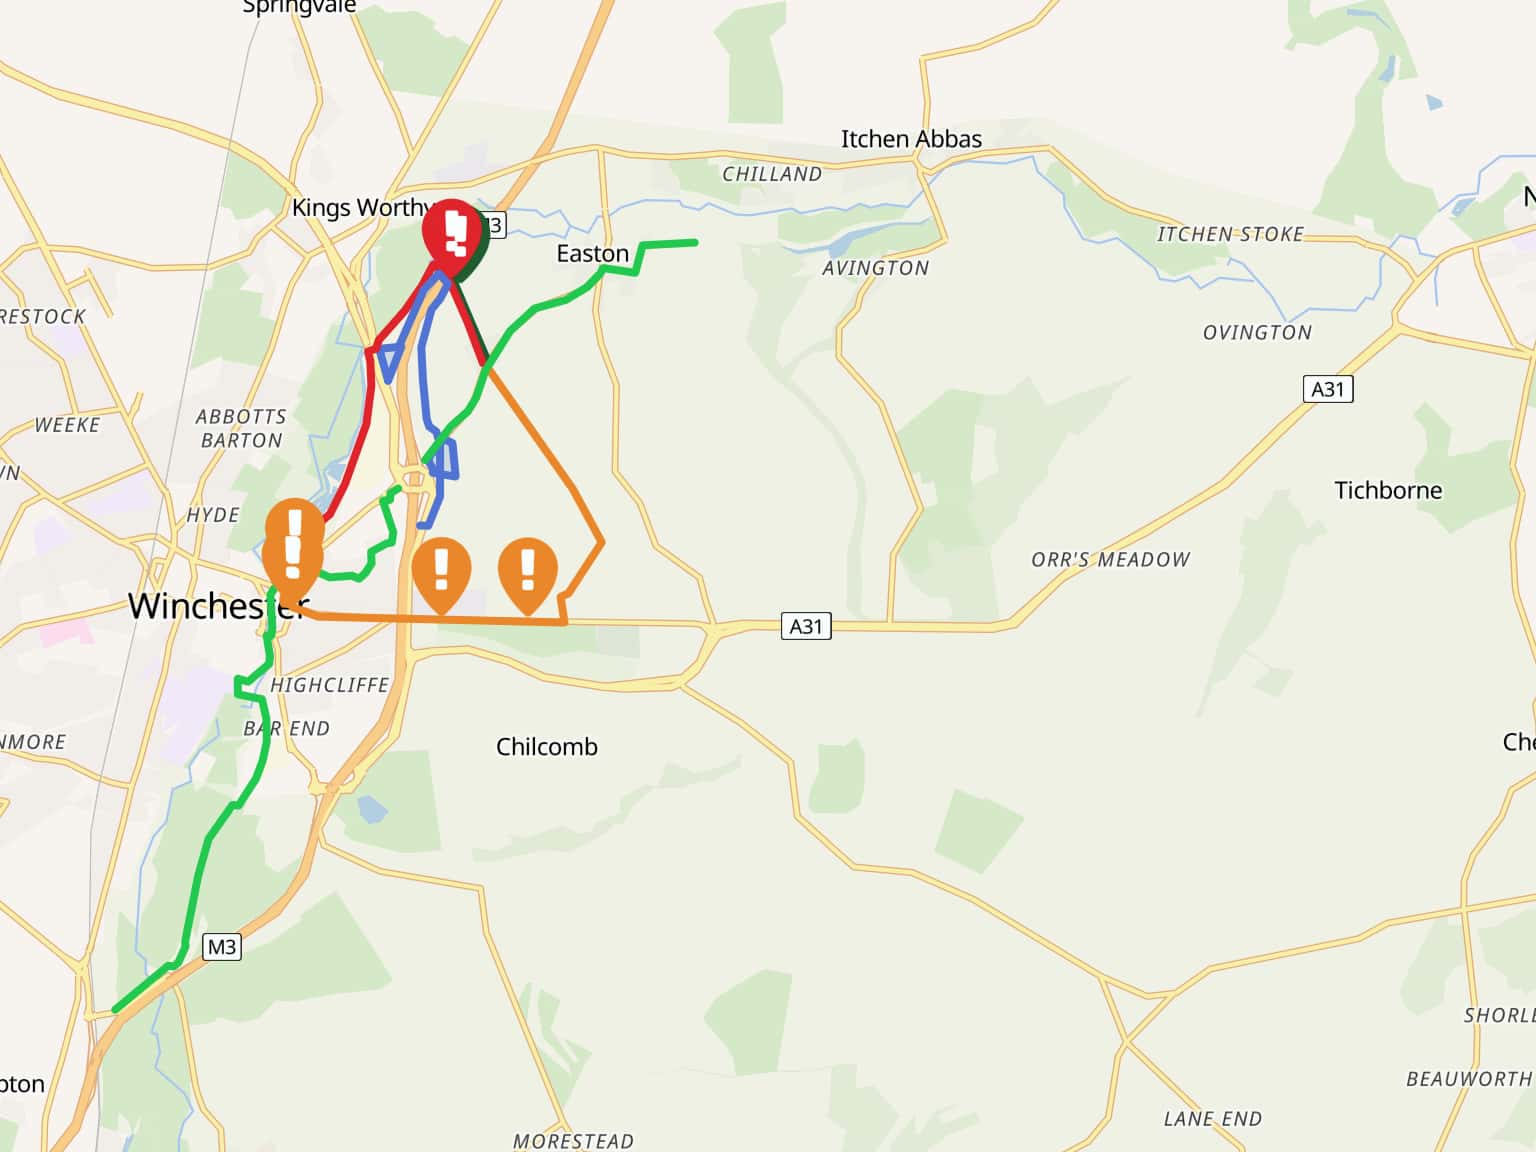This screenshot has width=1536, height=1152.
Task: Click the M3 motorway shield south of Bar End
Action: [221, 947]
